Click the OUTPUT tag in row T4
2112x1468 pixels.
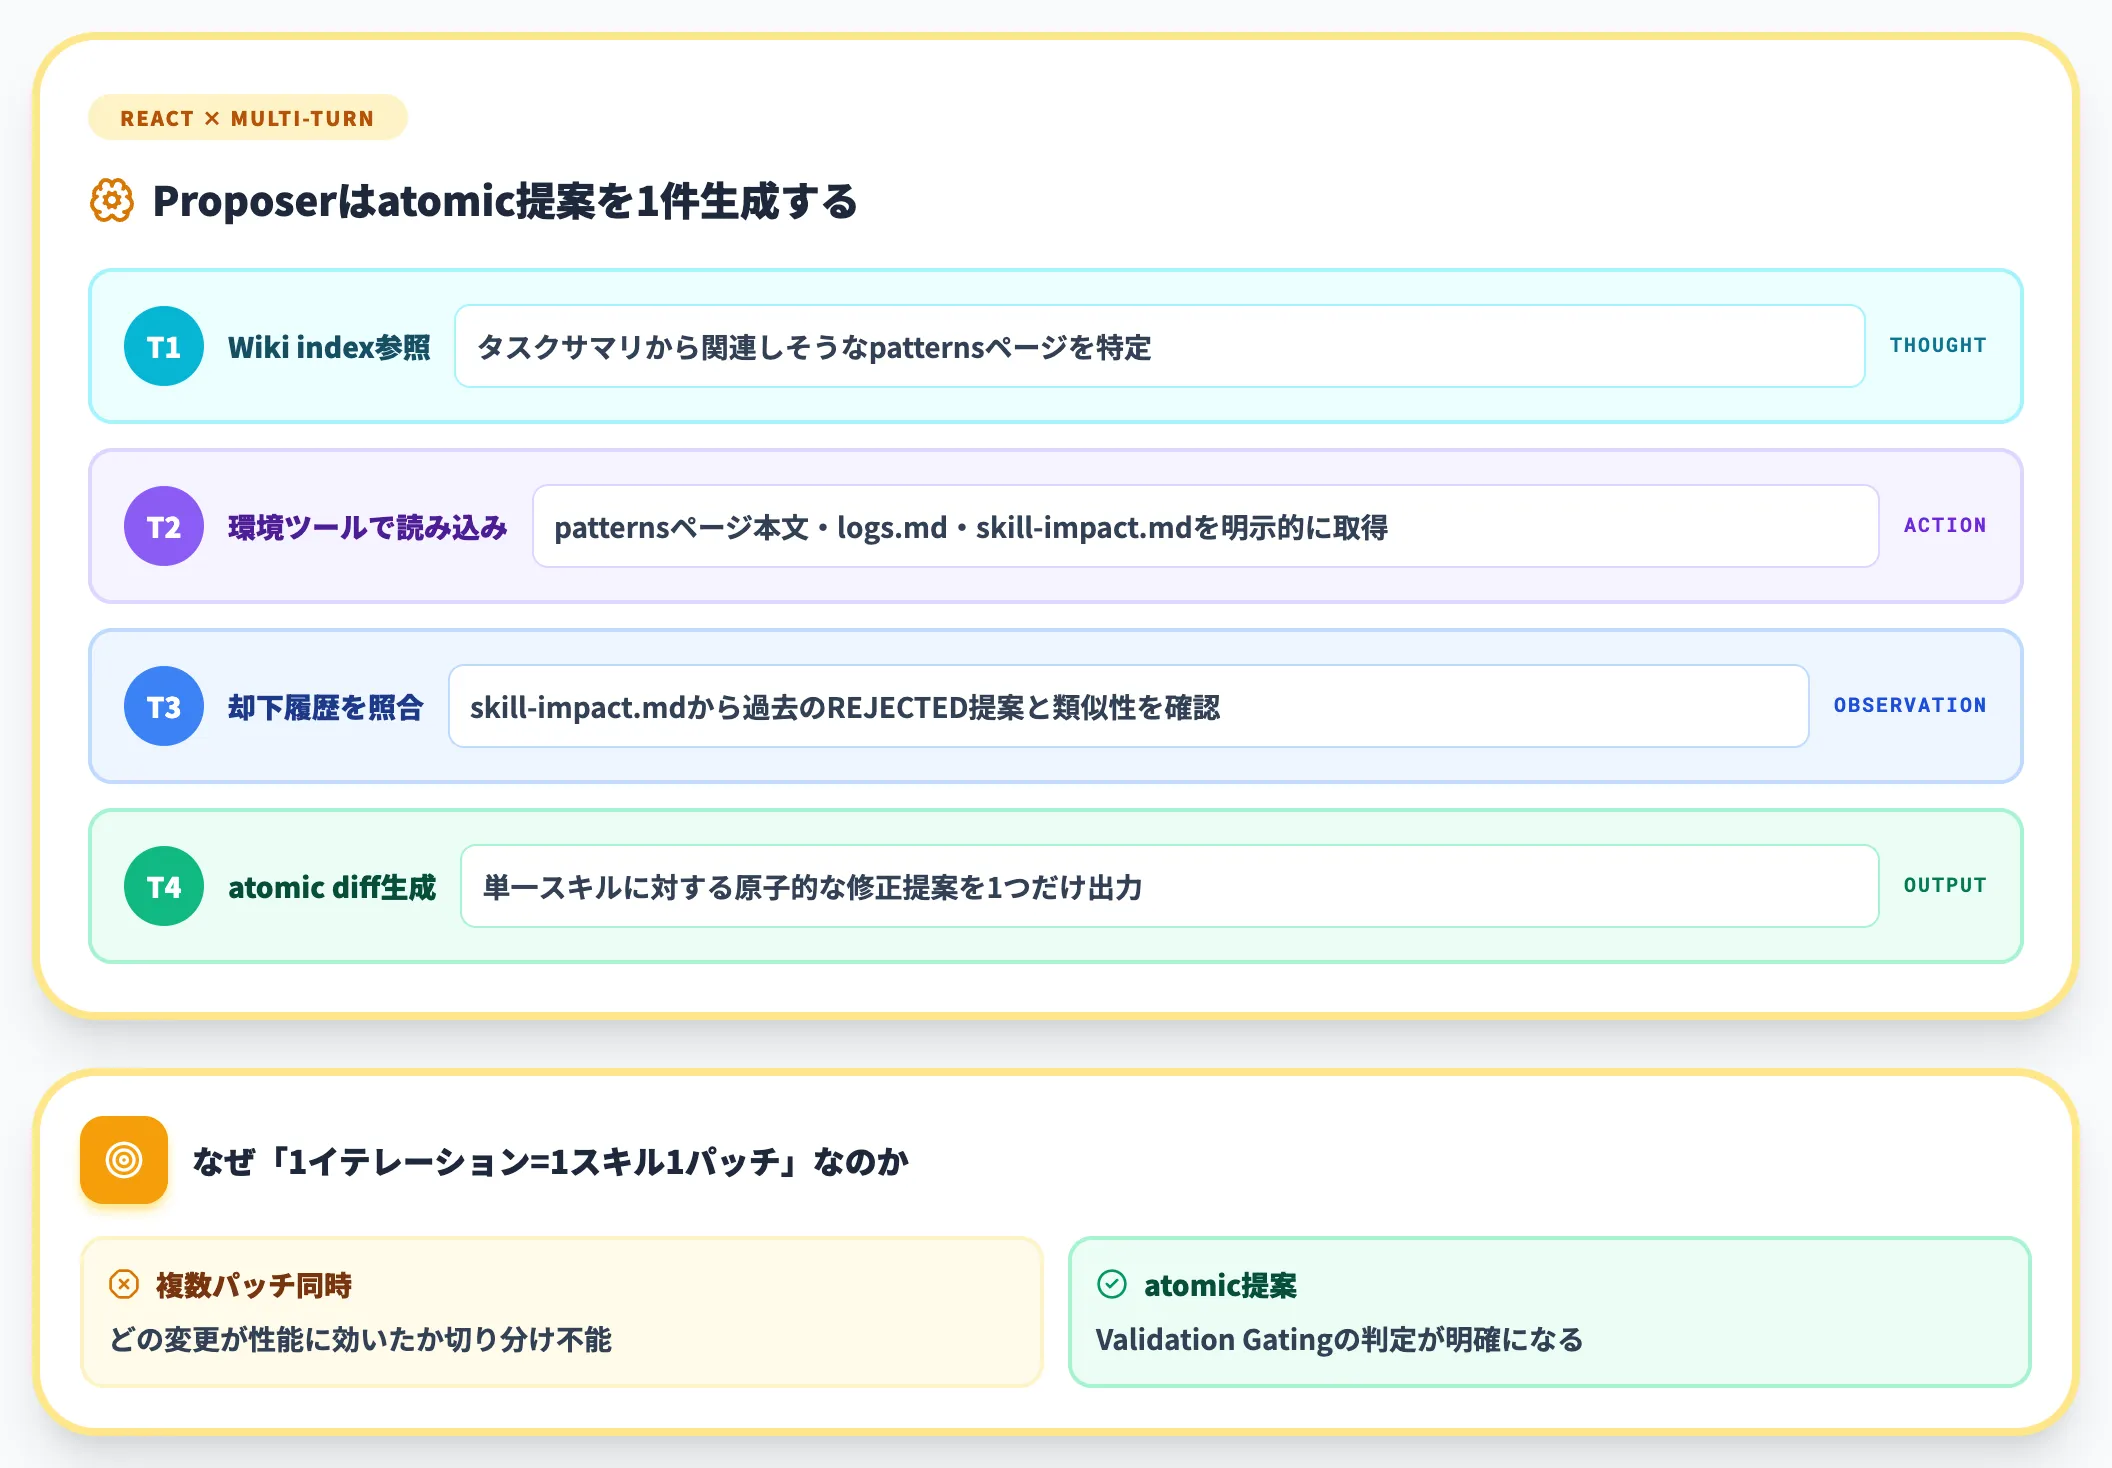(x=1945, y=885)
